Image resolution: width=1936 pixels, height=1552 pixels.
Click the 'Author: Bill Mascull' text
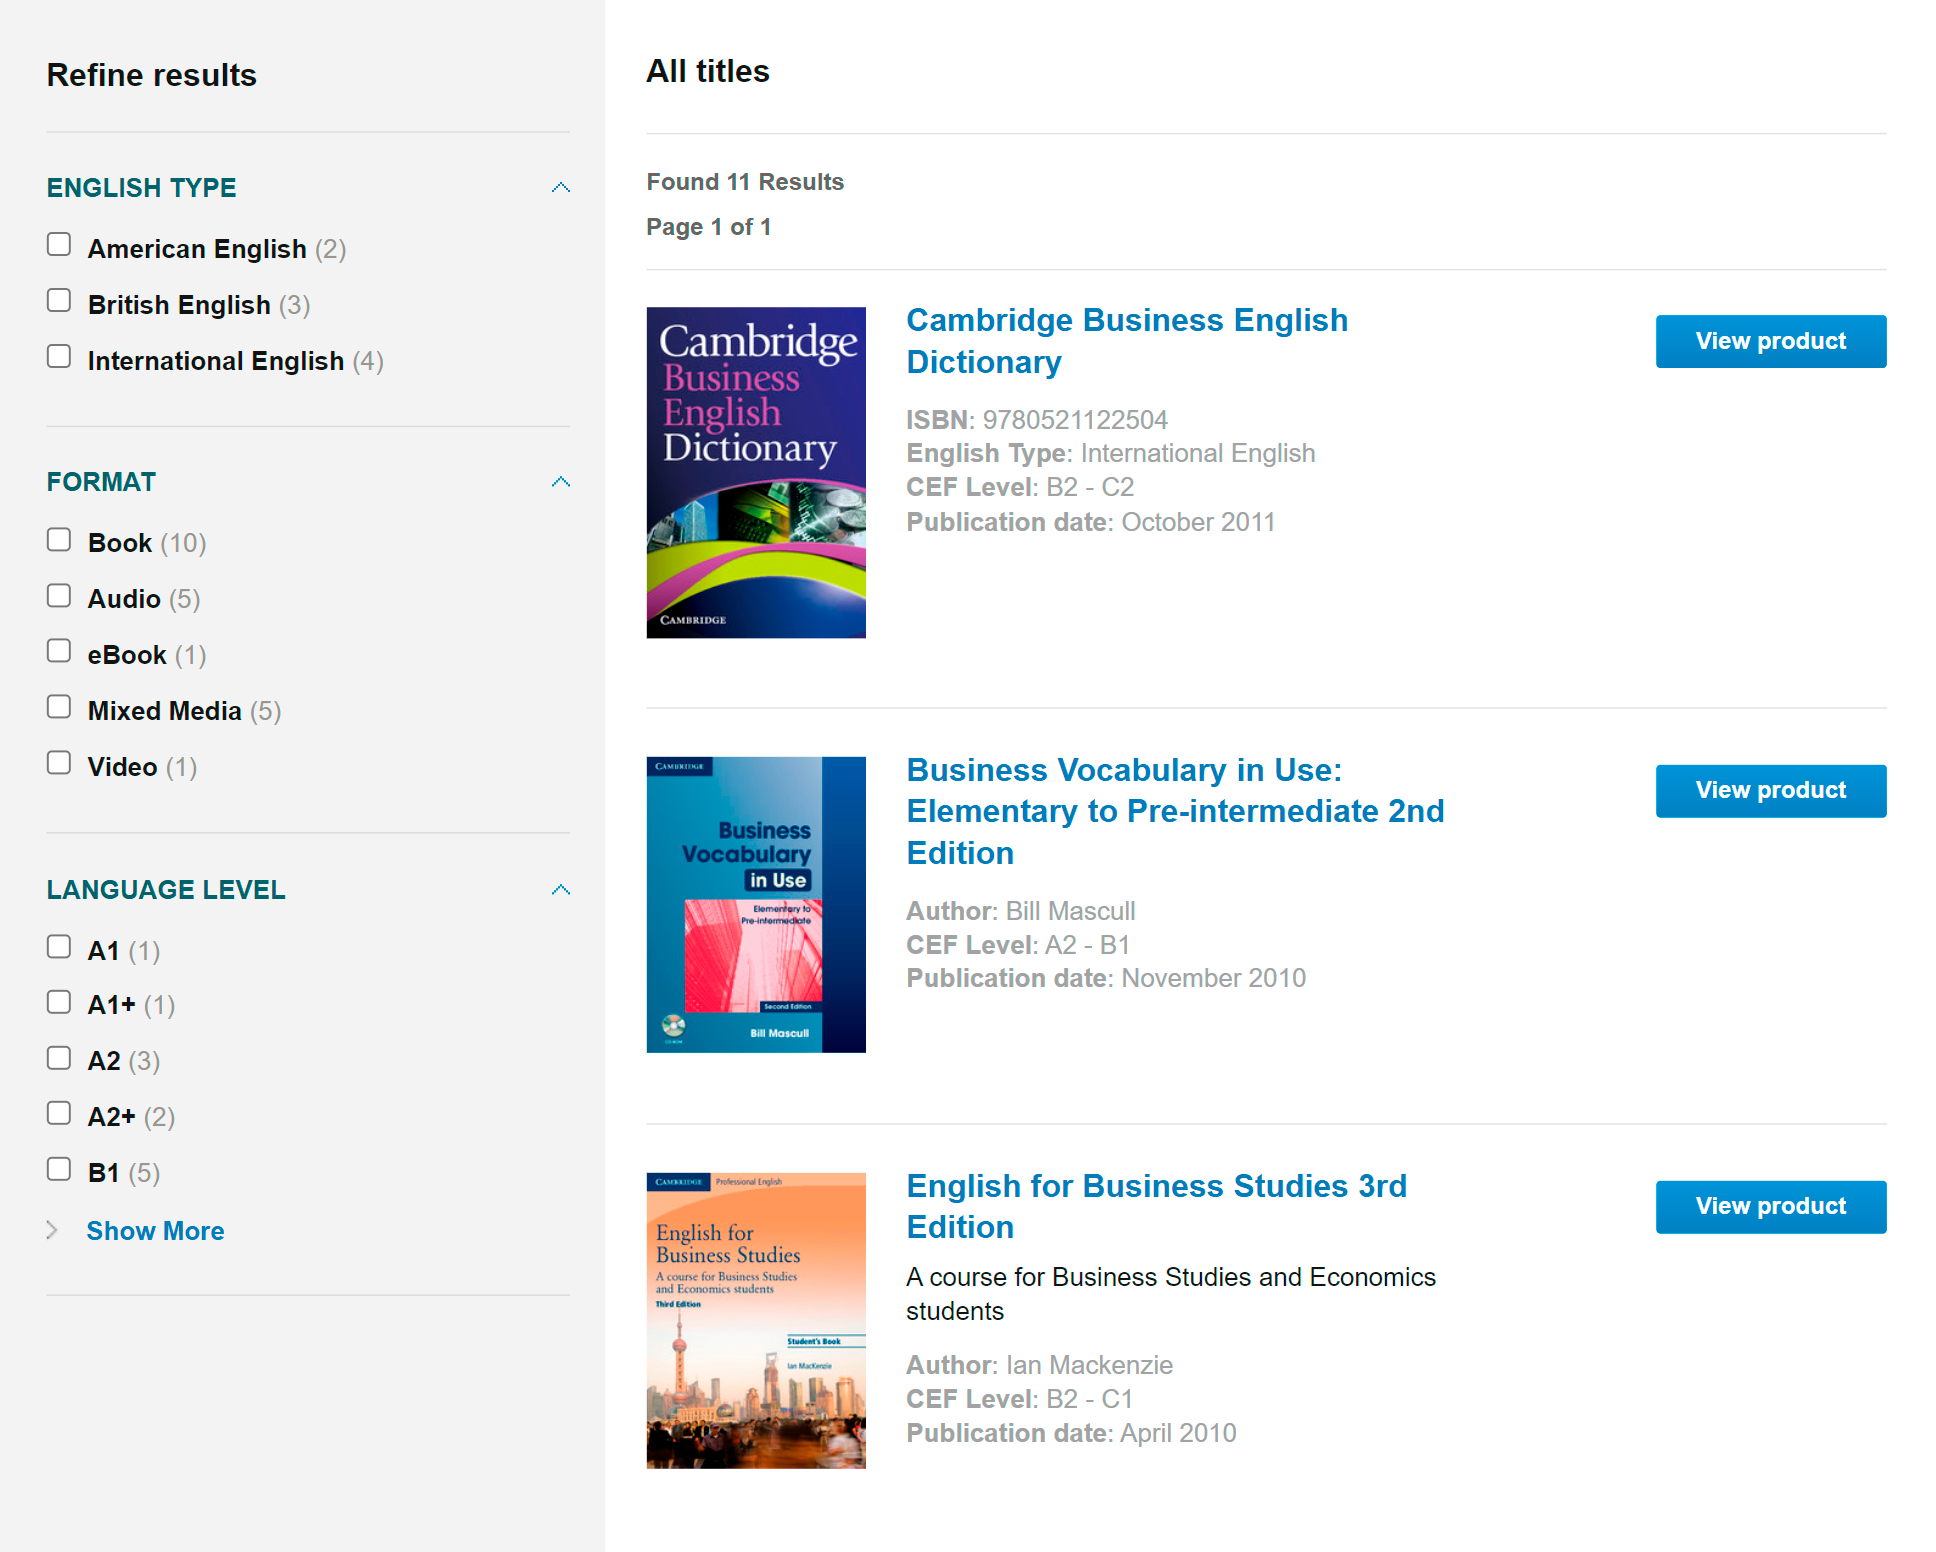1021,911
